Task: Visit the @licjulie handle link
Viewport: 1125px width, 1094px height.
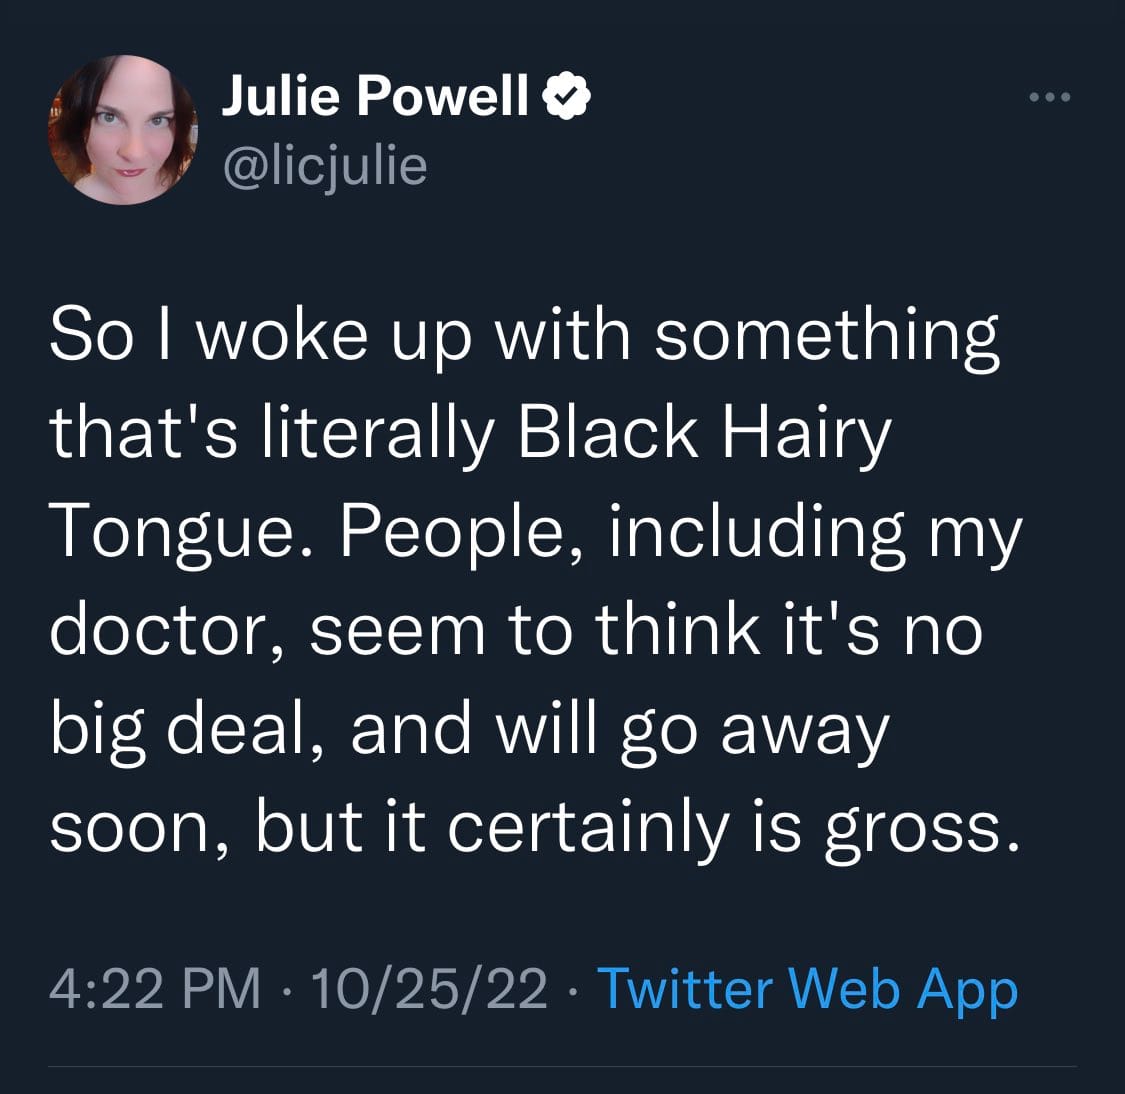Action: (325, 169)
